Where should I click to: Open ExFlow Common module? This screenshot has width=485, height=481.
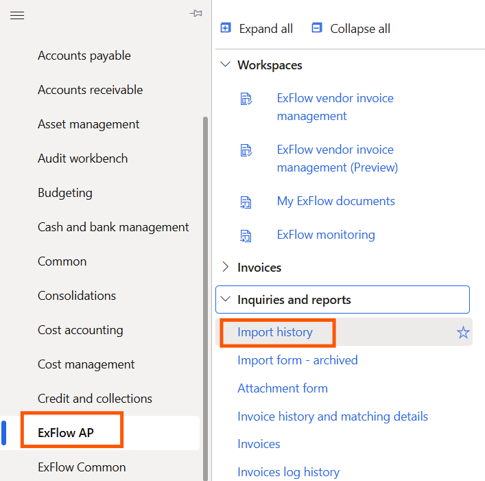[x=82, y=467]
